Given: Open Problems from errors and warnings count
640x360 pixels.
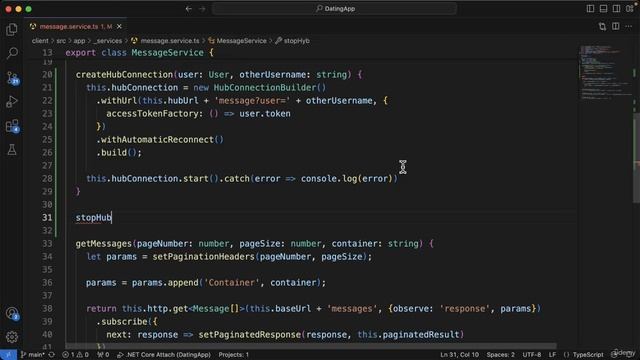Looking at the screenshot, I should [x=75, y=355].
